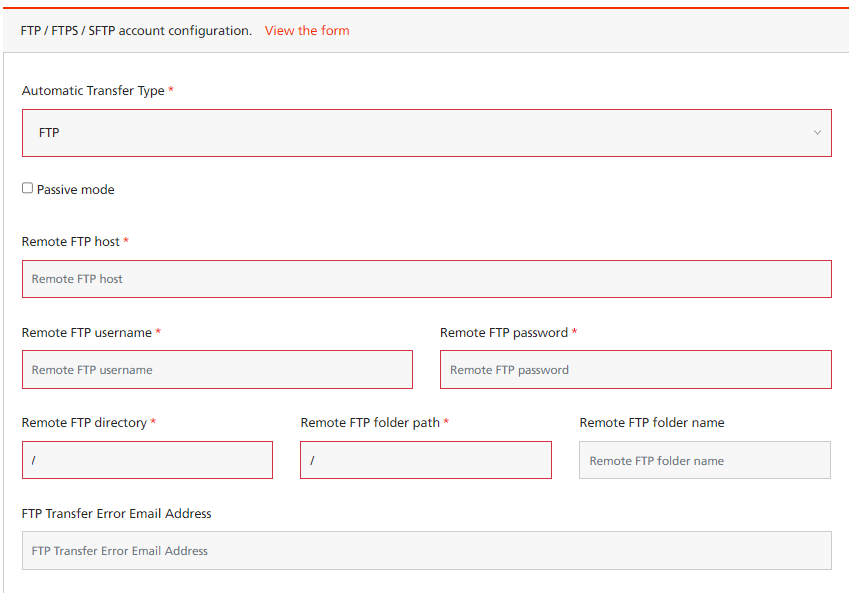This screenshot has height=593, width=849.
Task: Click the Remote FTP password label
Action: point(504,333)
